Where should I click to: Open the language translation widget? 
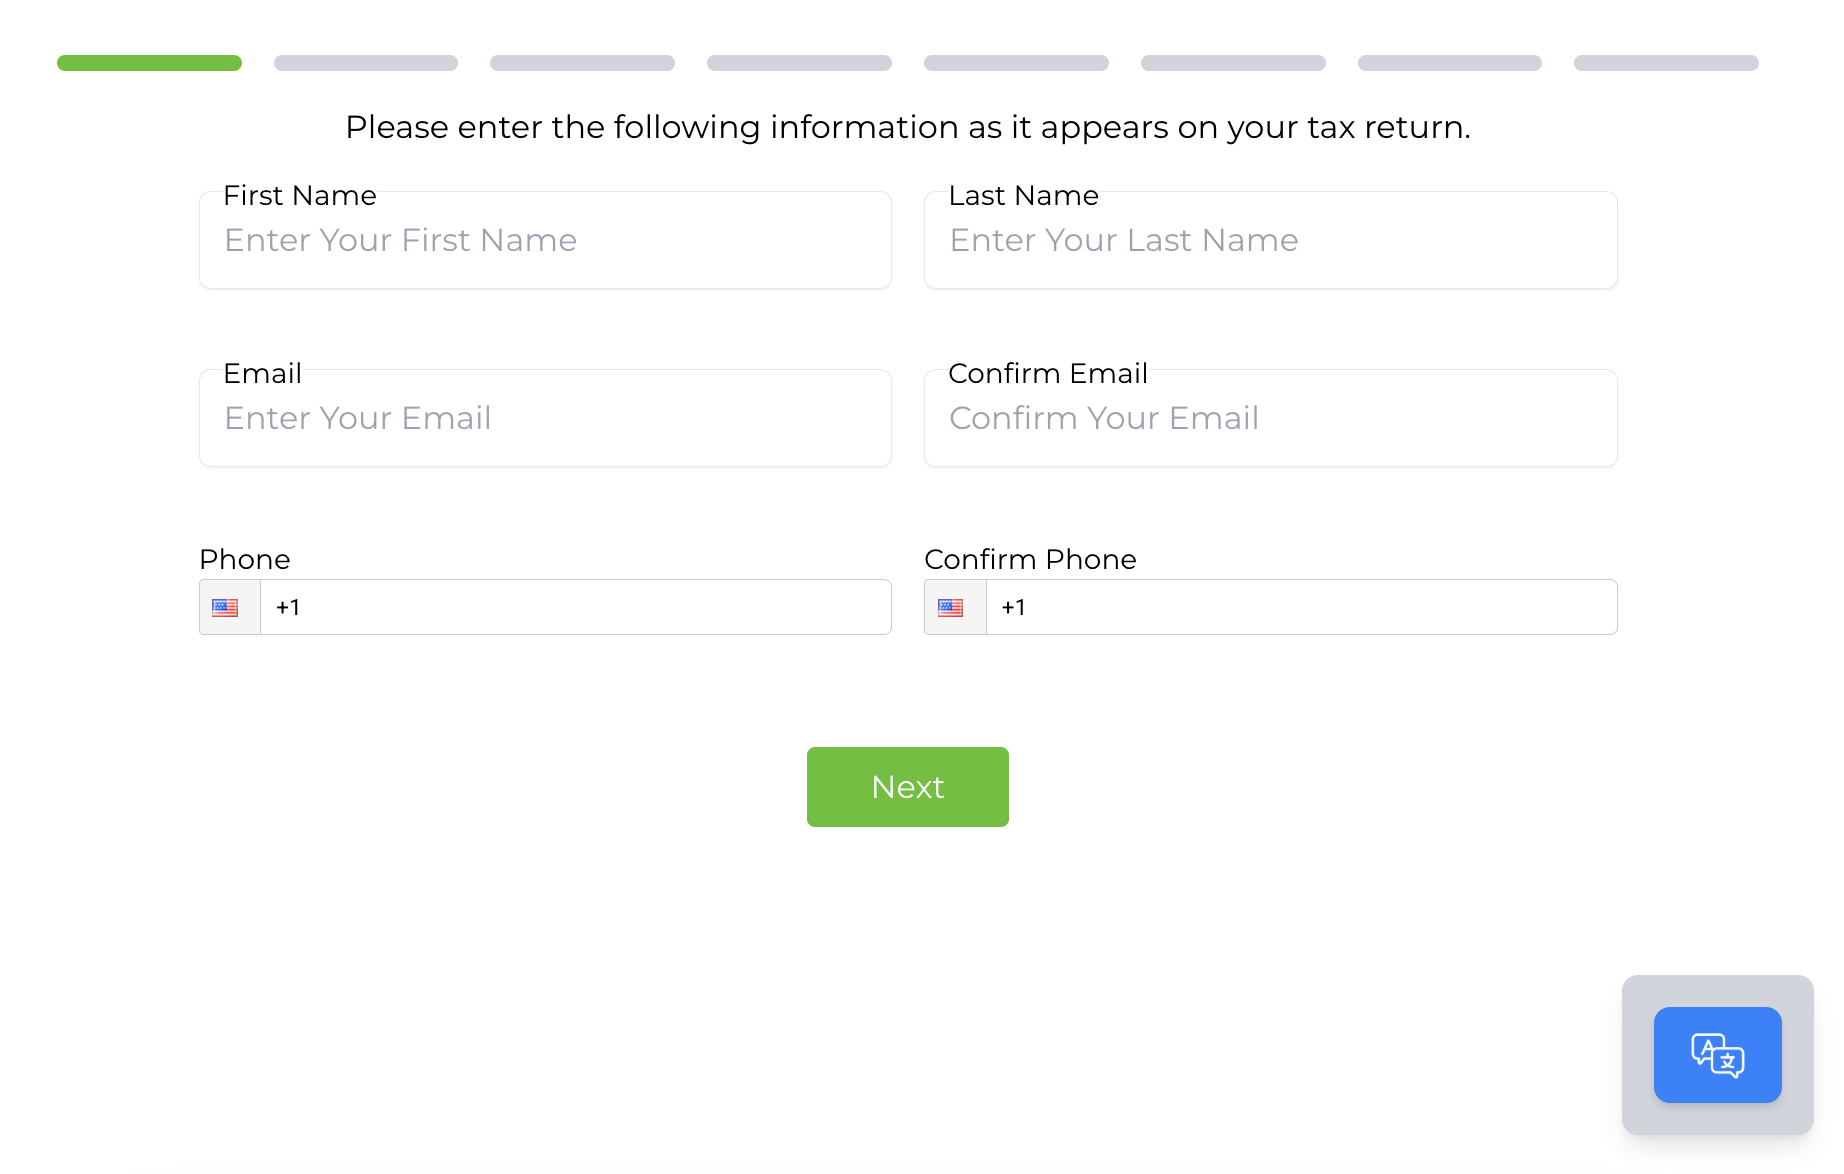(1717, 1054)
